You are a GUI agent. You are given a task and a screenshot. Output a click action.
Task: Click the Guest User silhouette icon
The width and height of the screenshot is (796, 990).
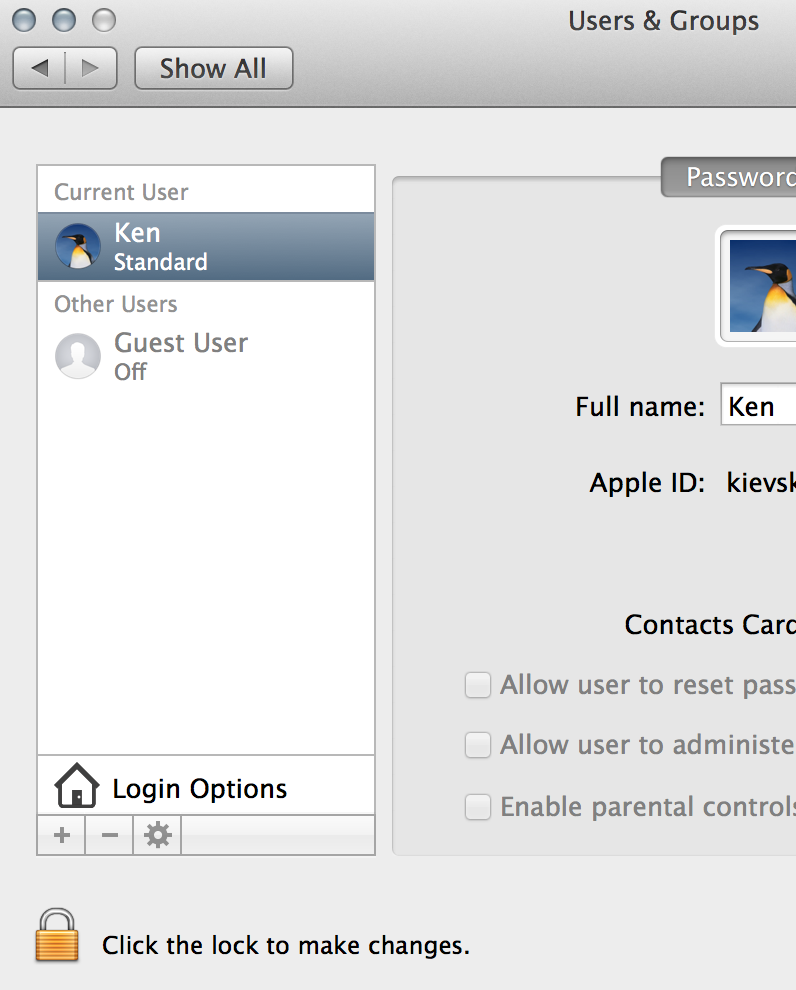[x=78, y=357]
